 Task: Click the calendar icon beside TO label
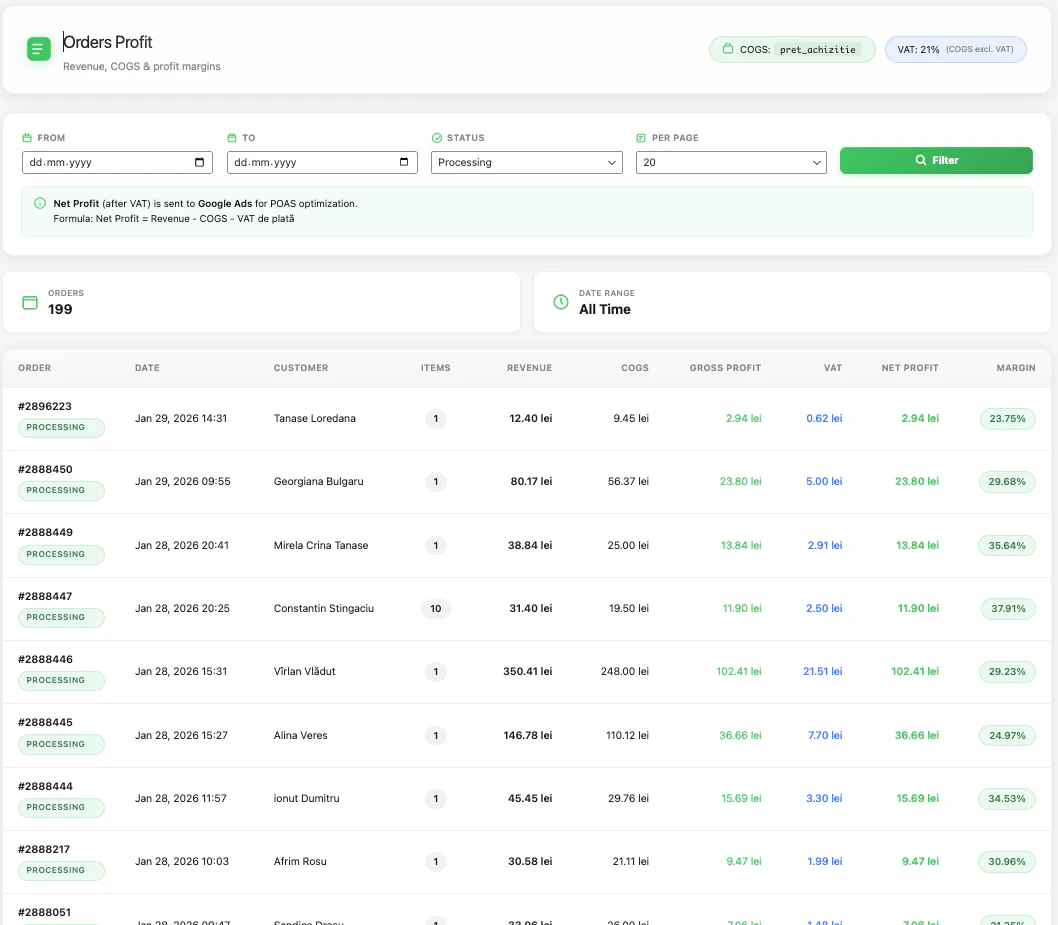(232, 138)
